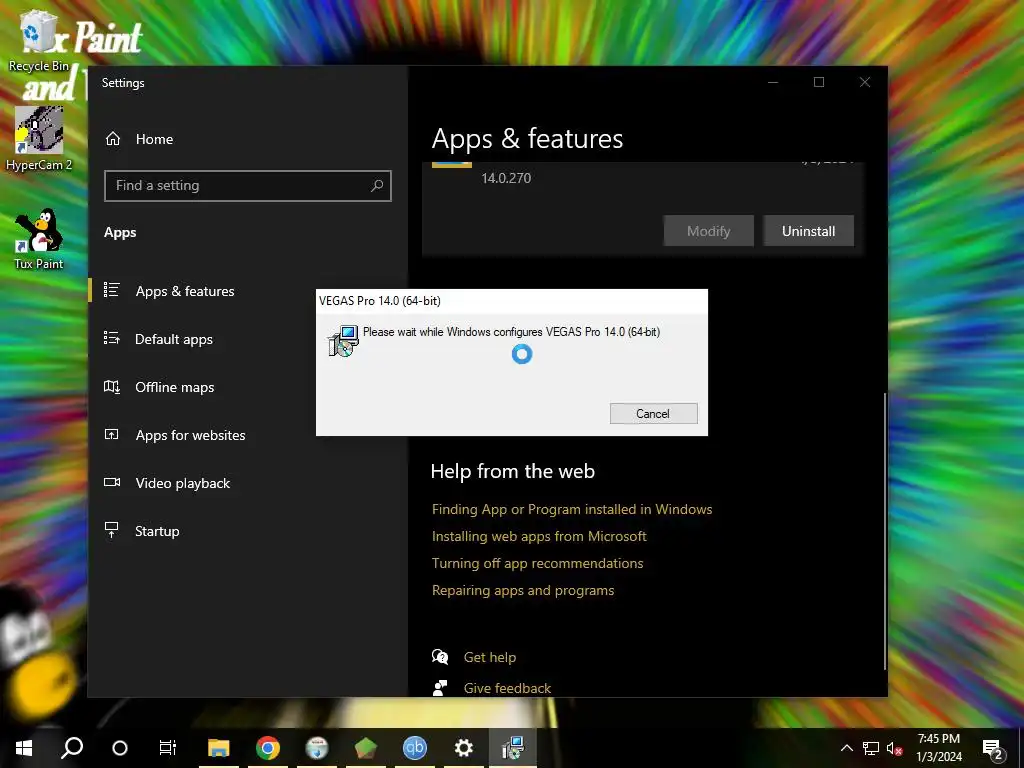Open Cortana from the taskbar
Screen dimensions: 1024x768
[120, 748]
